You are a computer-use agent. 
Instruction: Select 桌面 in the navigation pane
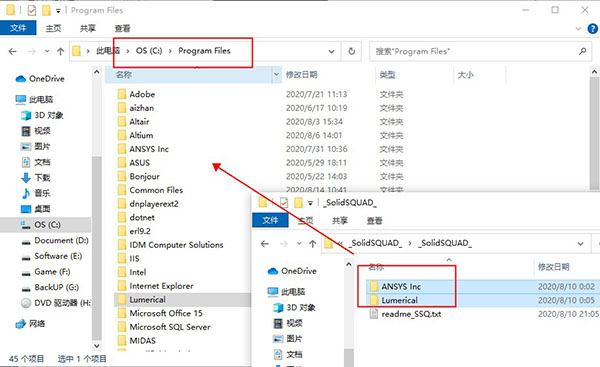(x=35, y=209)
